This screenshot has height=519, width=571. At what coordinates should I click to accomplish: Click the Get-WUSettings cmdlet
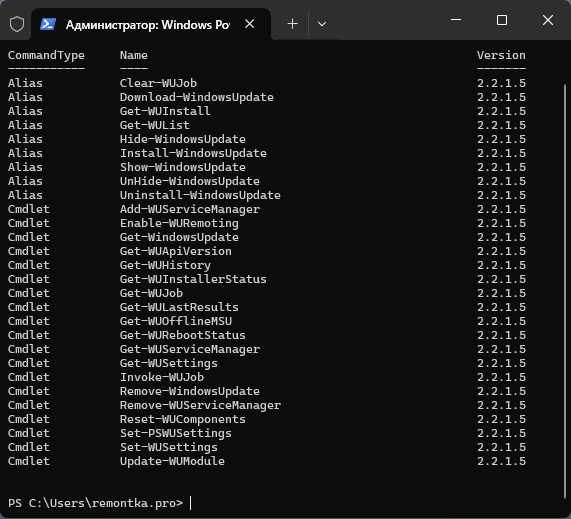[169, 363]
